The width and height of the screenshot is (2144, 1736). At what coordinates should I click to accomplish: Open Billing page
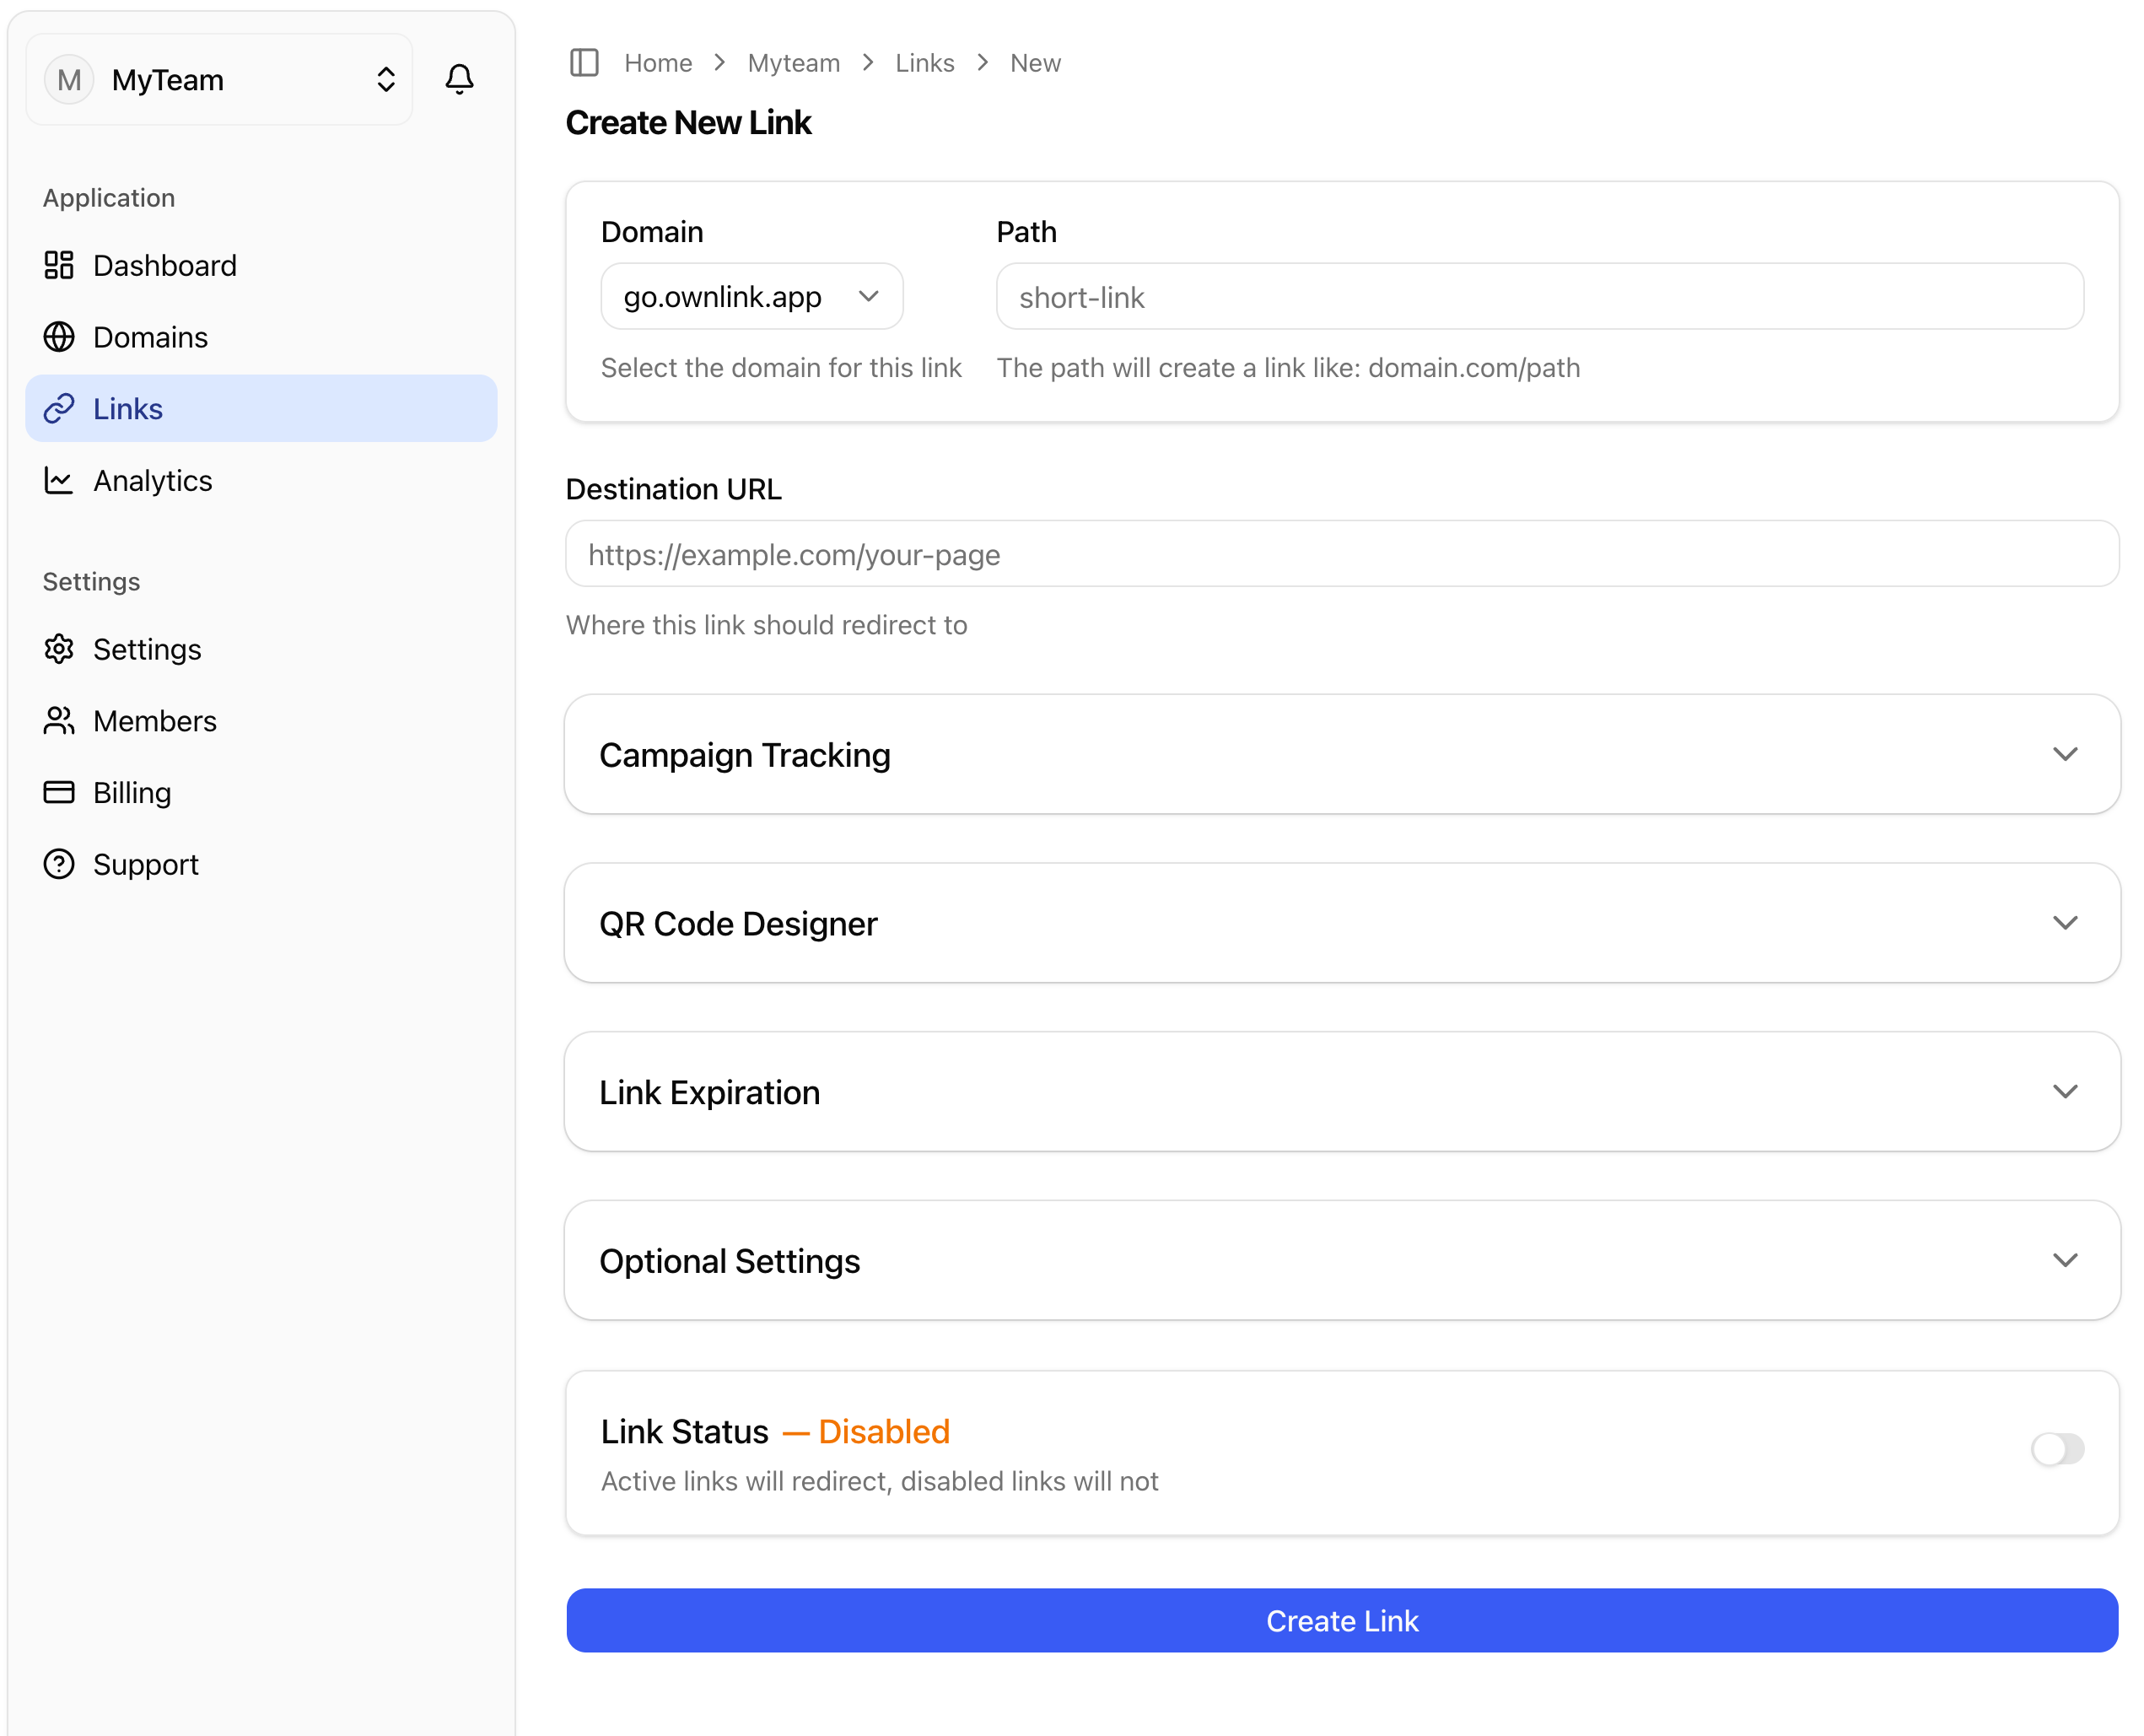(x=261, y=792)
